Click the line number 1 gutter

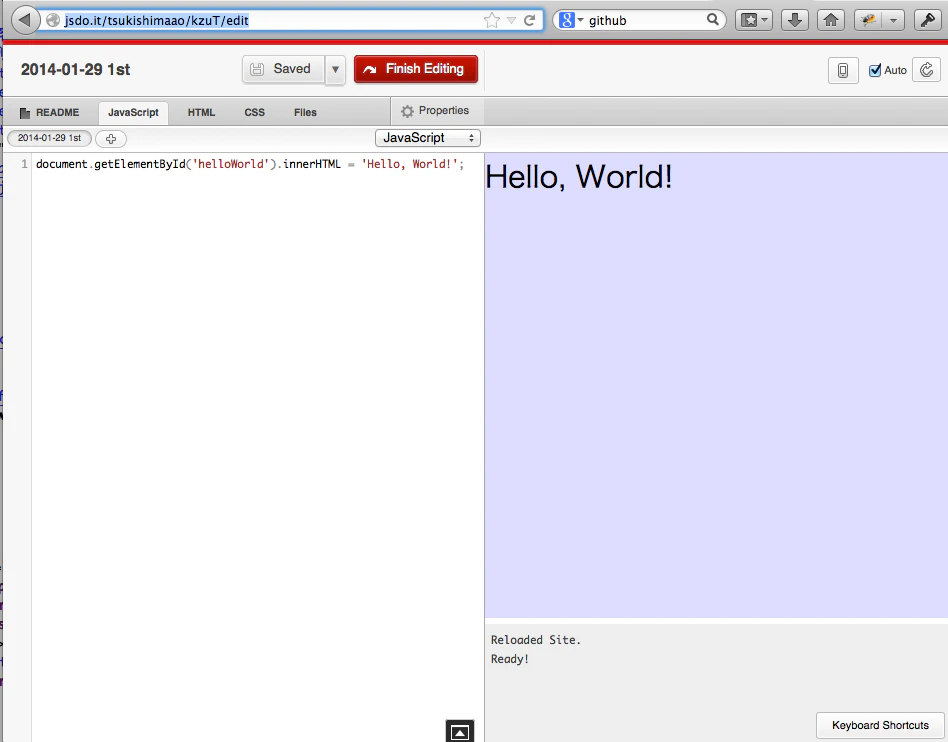(x=24, y=164)
